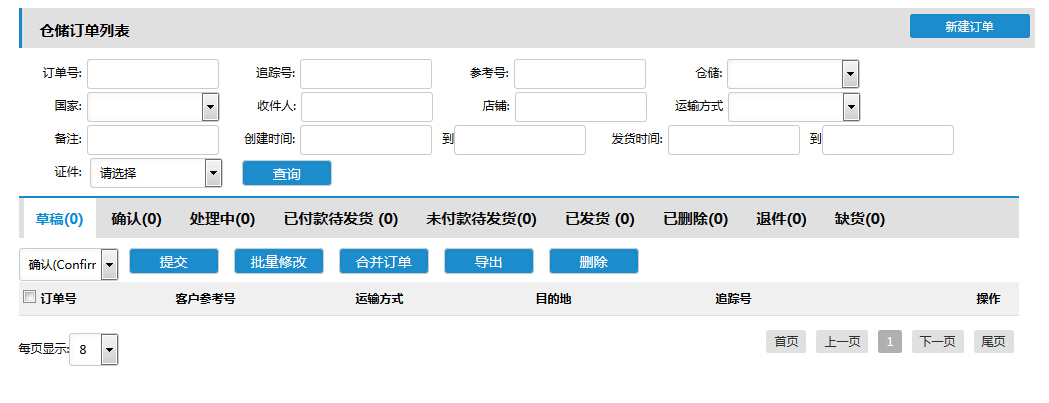Change the 每页显示 page size dropdown
Image resolution: width=1049 pixels, height=403 pixels.
point(94,349)
